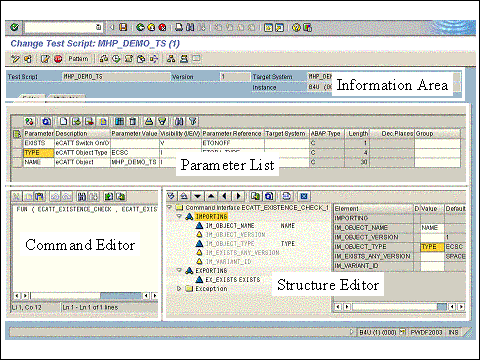Click the yellow Help question mark icon
Screen dimensions: 480x360
[x=296, y=27]
